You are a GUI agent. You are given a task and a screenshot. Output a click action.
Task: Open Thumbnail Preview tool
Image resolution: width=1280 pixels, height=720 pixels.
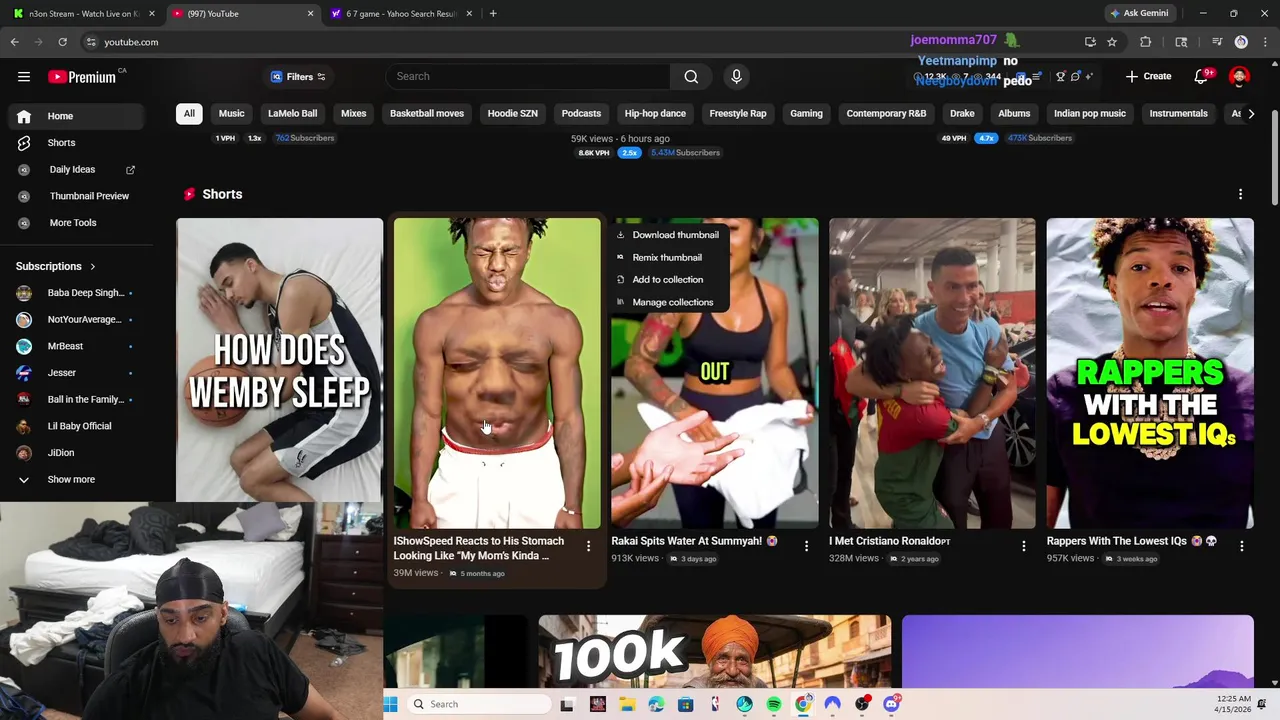(78, 196)
